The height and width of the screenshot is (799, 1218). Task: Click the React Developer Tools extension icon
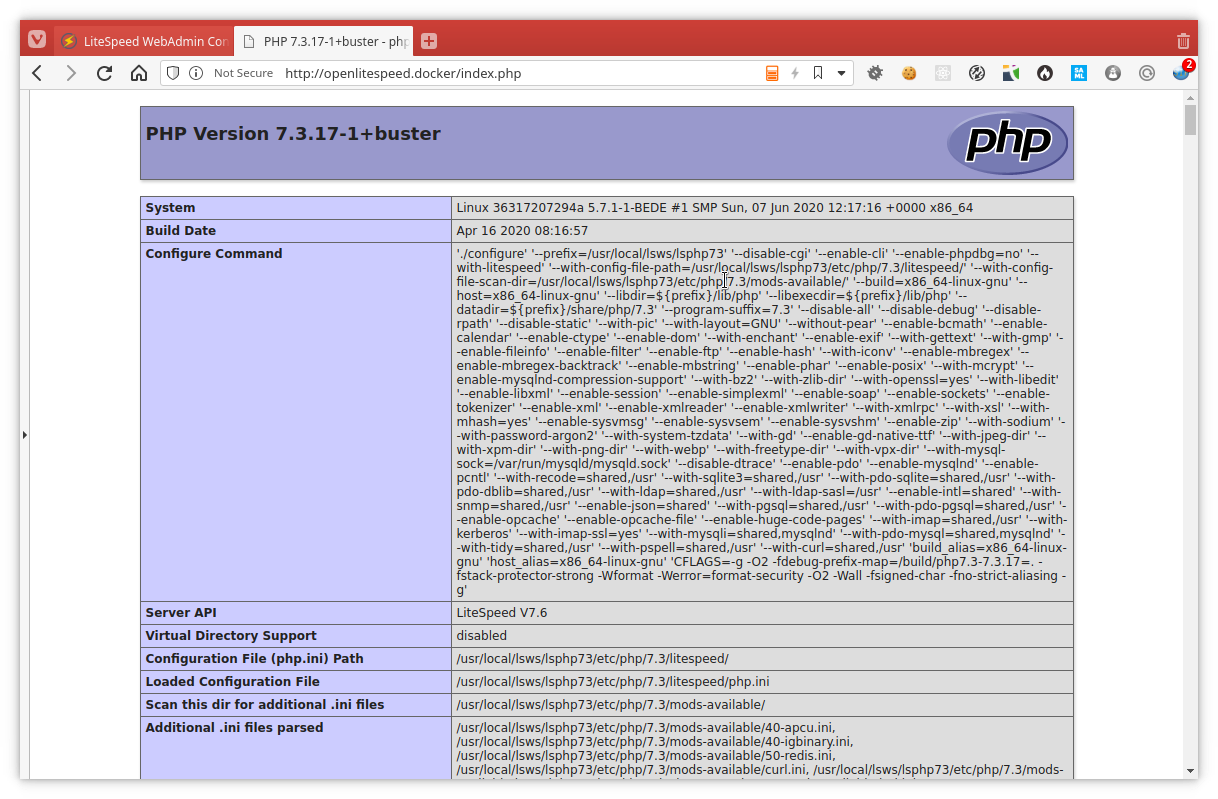(942, 73)
